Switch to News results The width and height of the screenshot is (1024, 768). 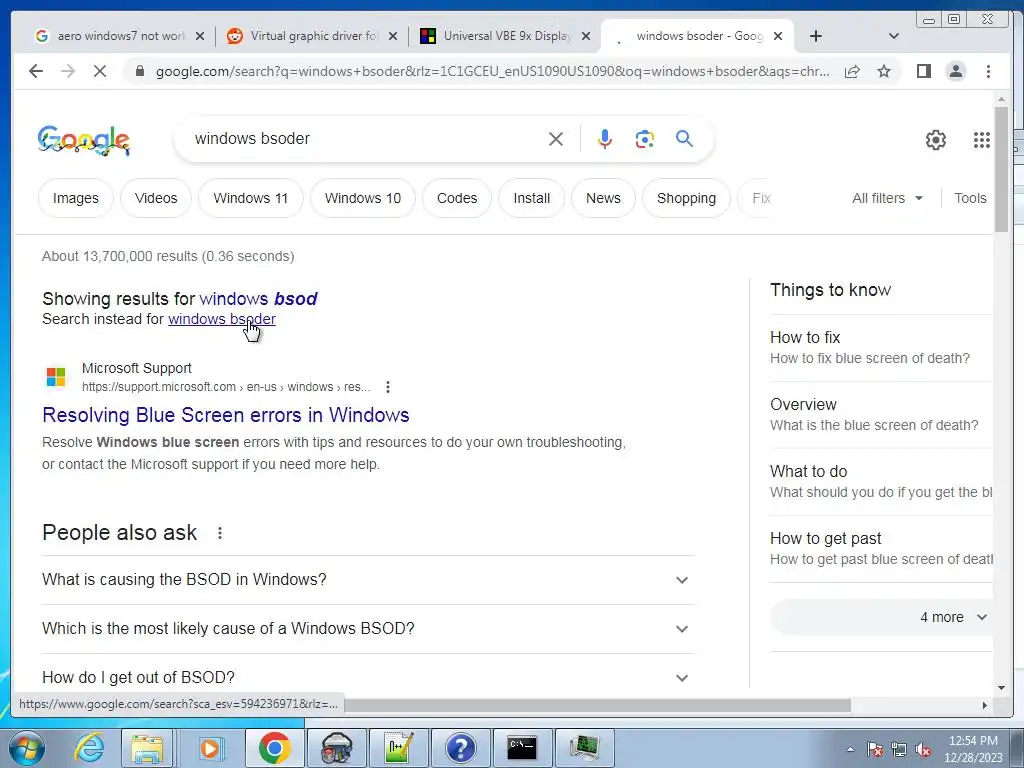tap(603, 198)
